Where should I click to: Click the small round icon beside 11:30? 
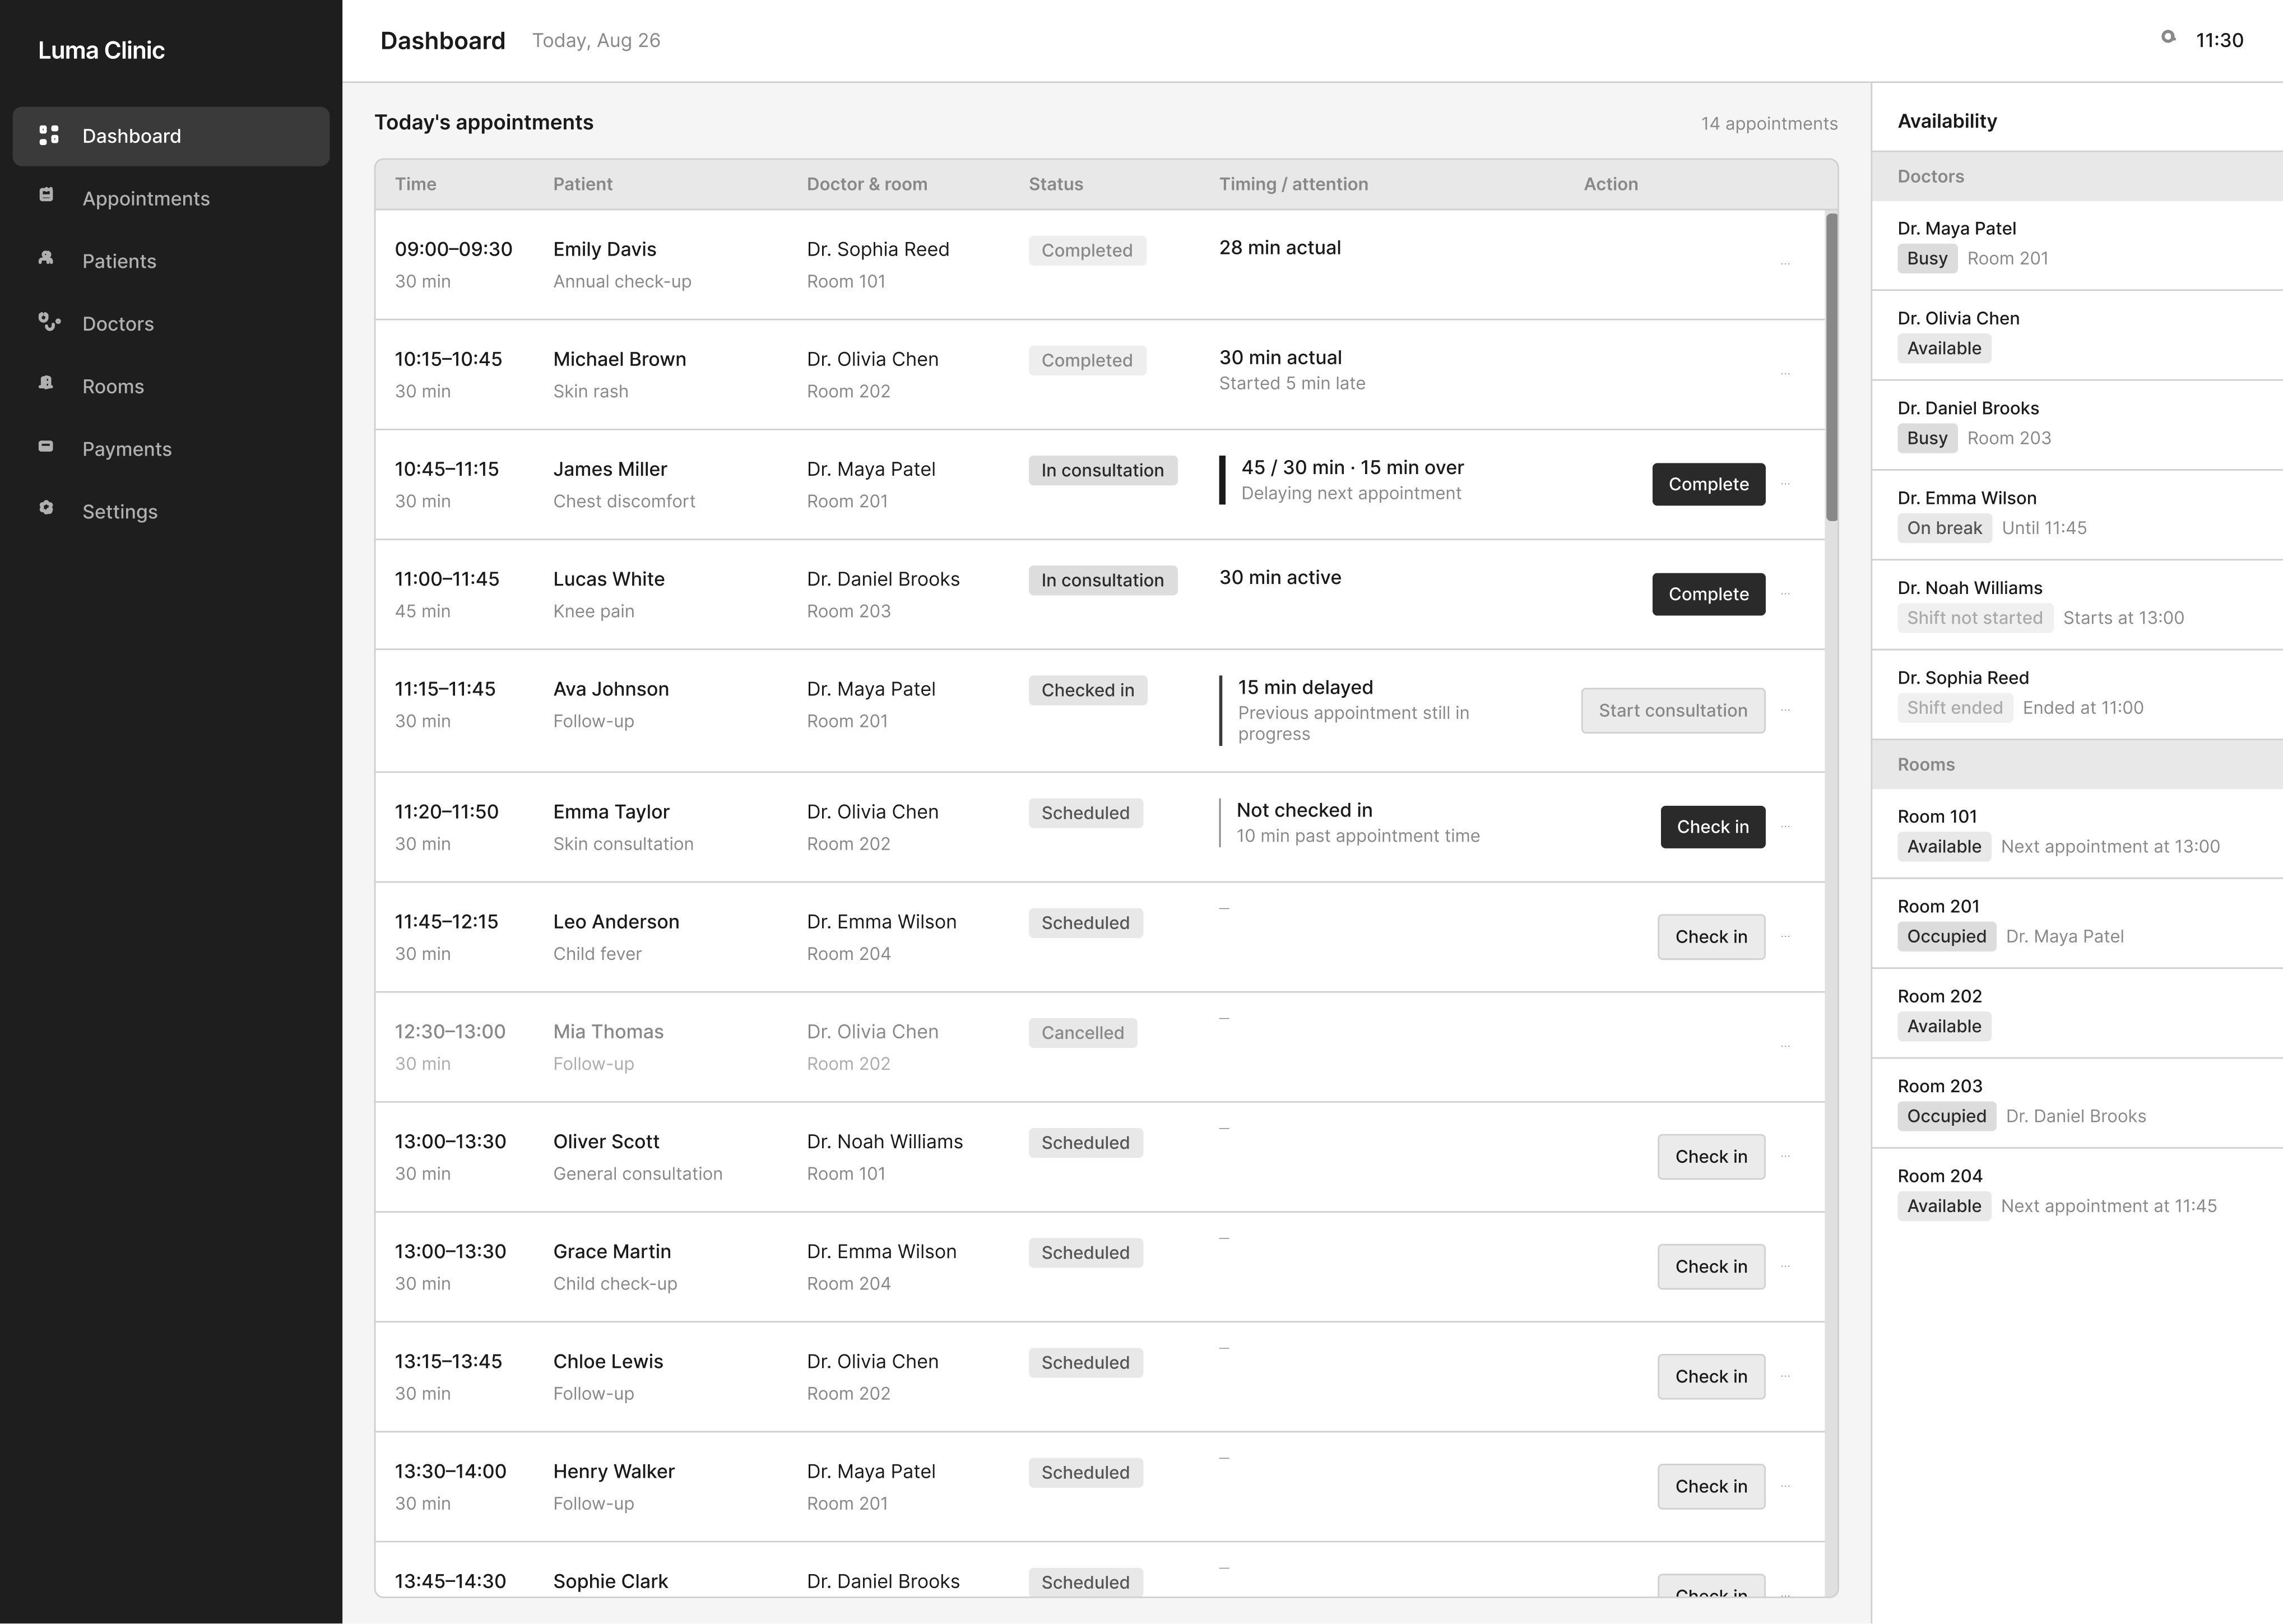pyautogui.click(x=2168, y=37)
